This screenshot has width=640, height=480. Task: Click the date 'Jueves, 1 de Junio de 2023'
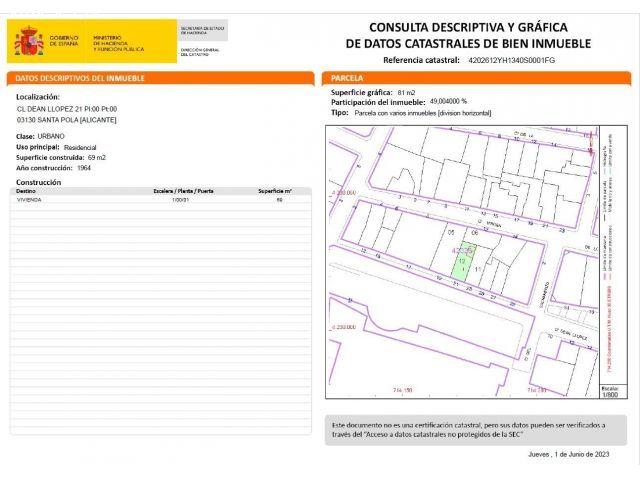tap(569, 454)
